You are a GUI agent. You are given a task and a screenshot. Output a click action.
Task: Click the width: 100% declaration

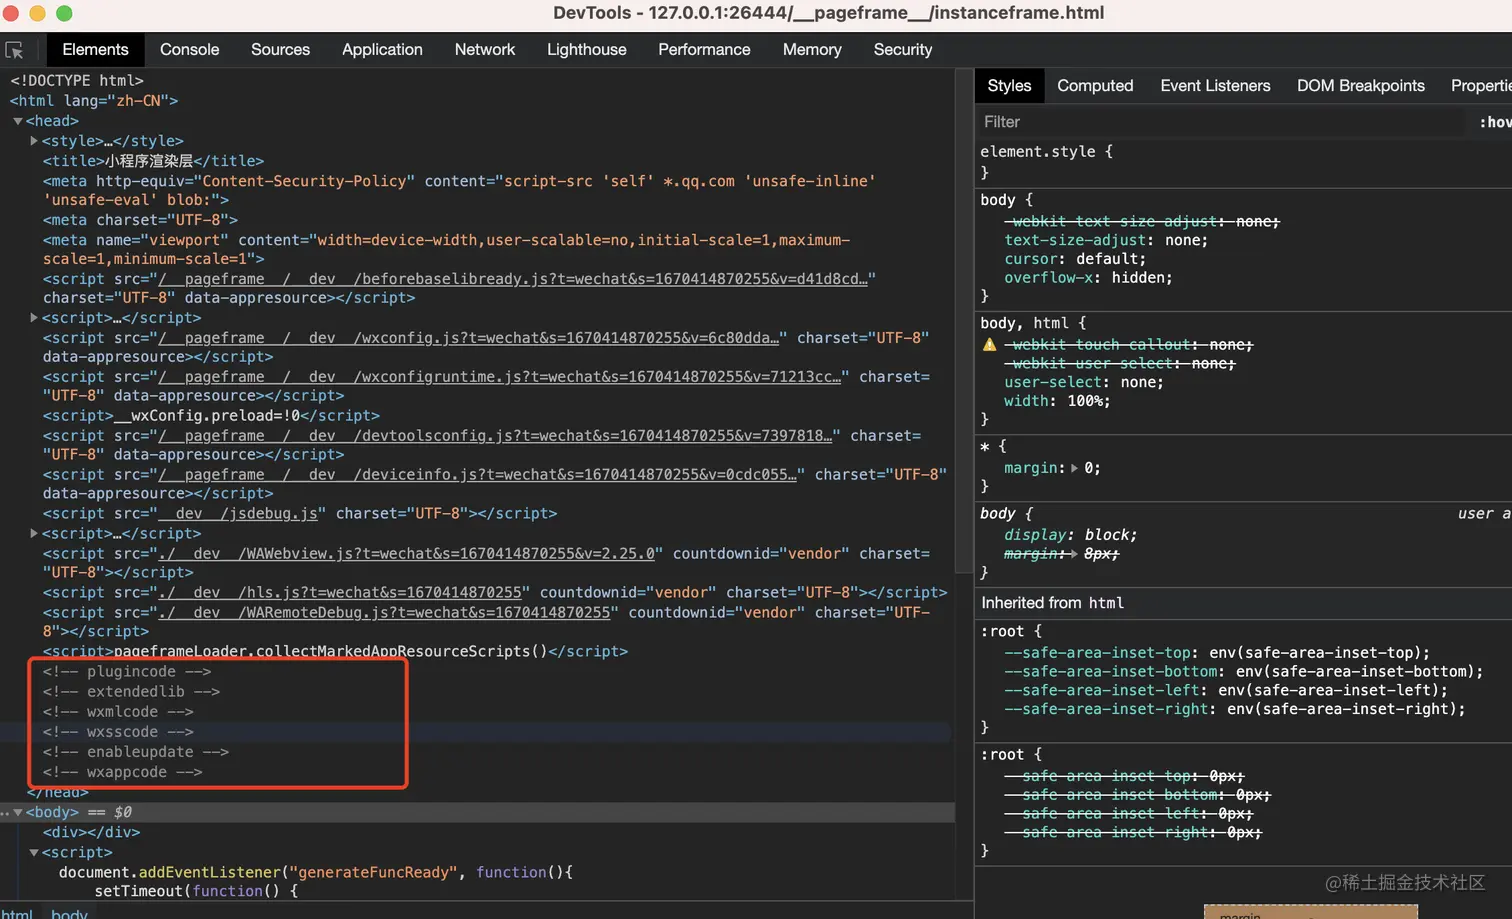[1057, 401]
